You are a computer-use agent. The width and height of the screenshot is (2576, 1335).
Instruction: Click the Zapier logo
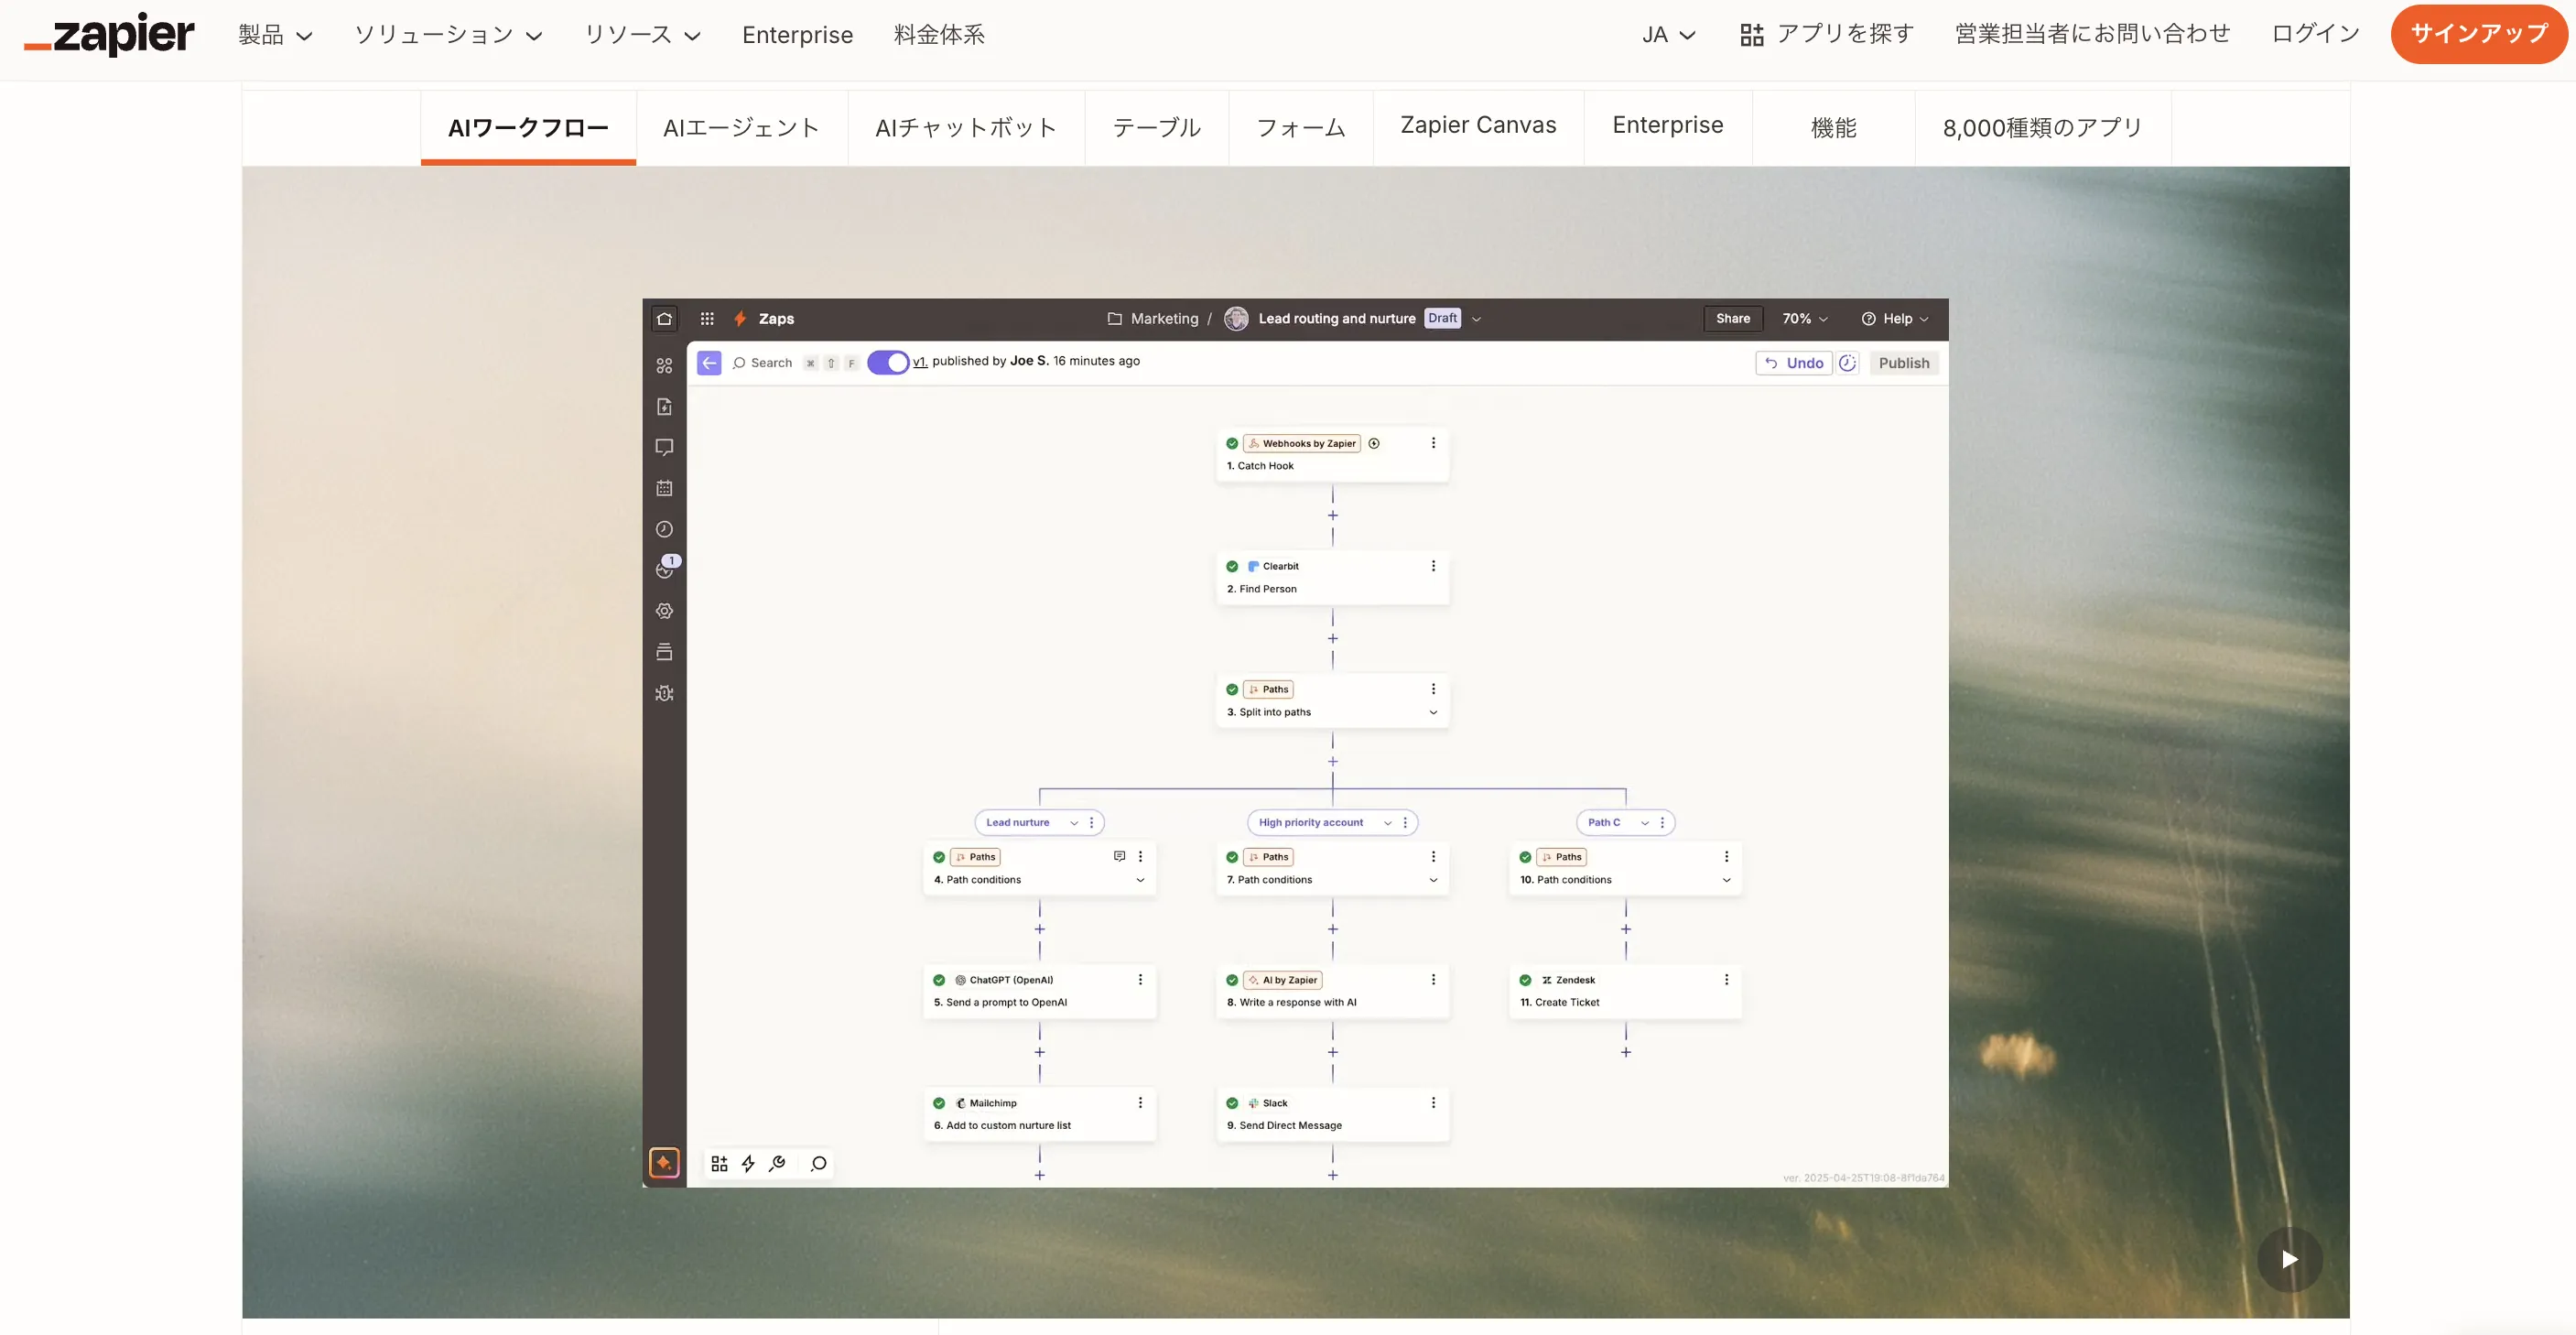(110, 34)
